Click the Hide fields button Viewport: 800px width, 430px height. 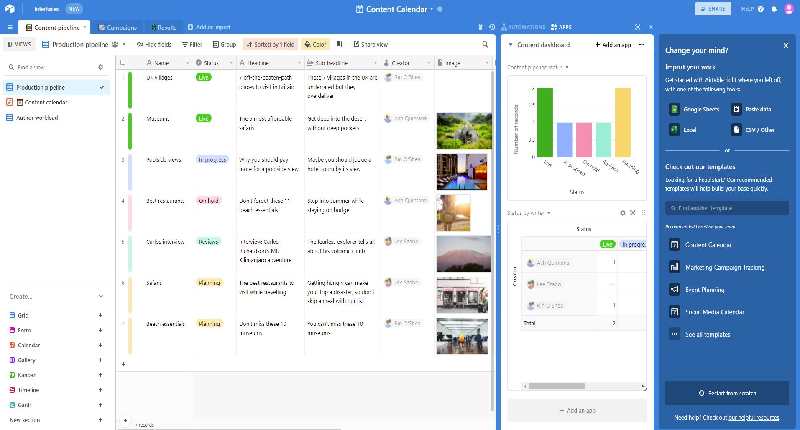(154, 44)
